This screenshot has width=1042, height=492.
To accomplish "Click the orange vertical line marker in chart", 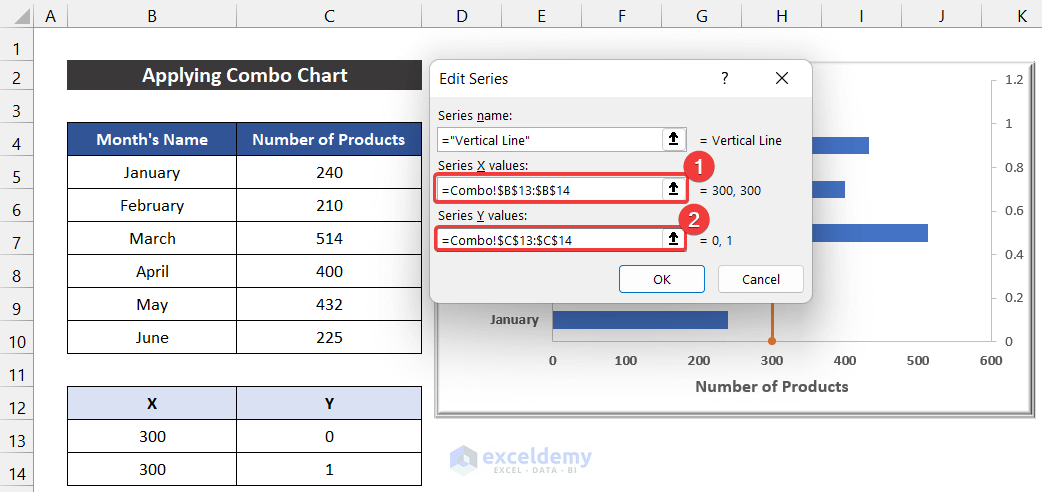I will point(771,341).
